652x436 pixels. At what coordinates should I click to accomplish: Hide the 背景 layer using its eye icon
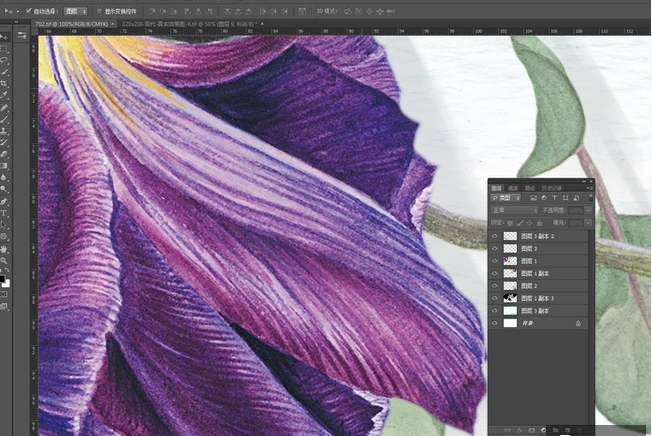[494, 324]
